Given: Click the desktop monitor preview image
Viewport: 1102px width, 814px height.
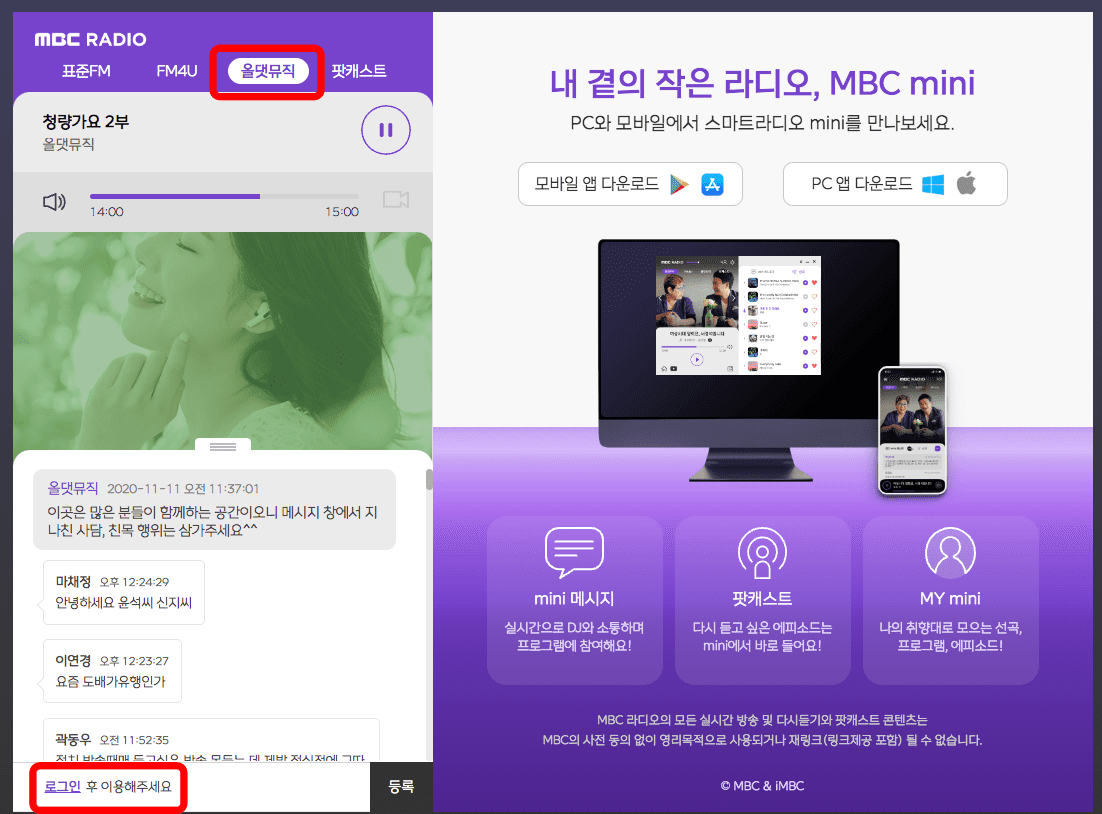Looking at the screenshot, I should pos(748,360).
